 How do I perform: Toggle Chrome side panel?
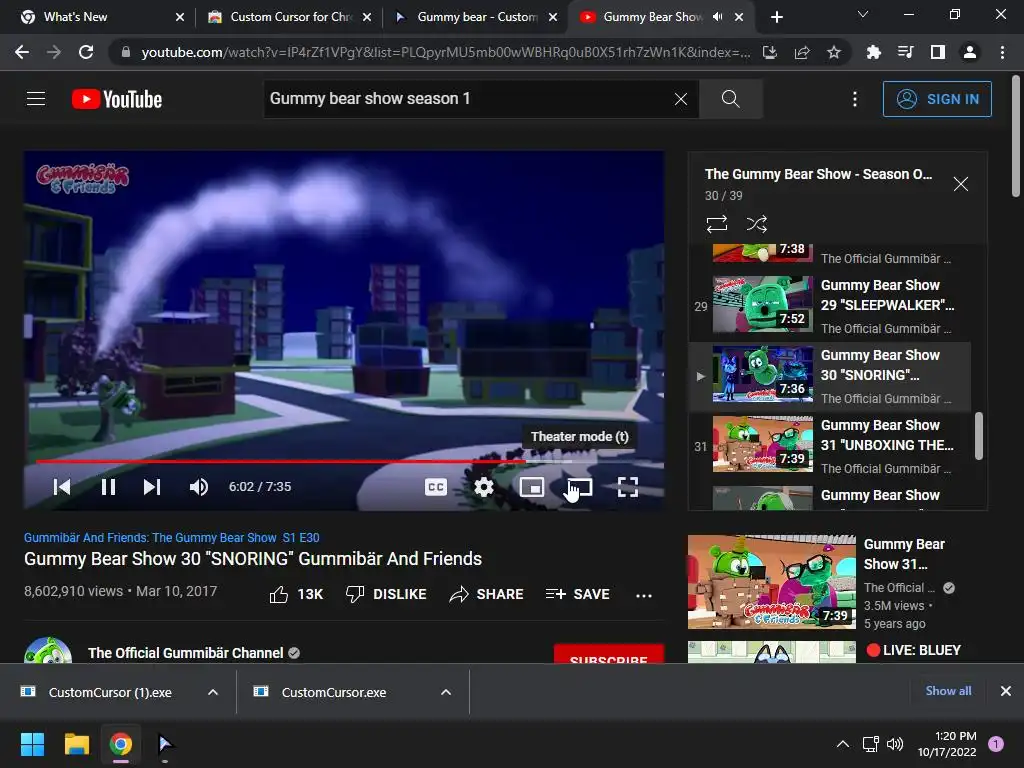tap(938, 52)
